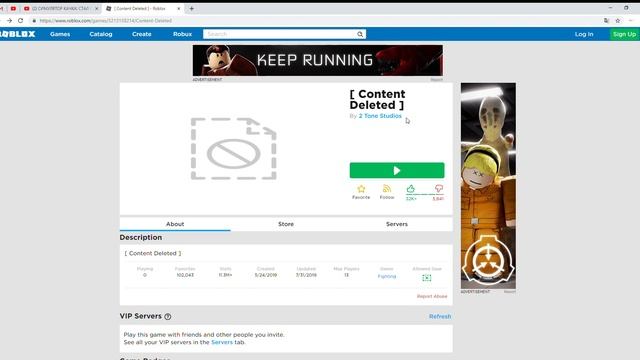This screenshot has width=640, height=360.
Task: Click the KEEP RUNNING banner advertisement
Action: [318, 60]
